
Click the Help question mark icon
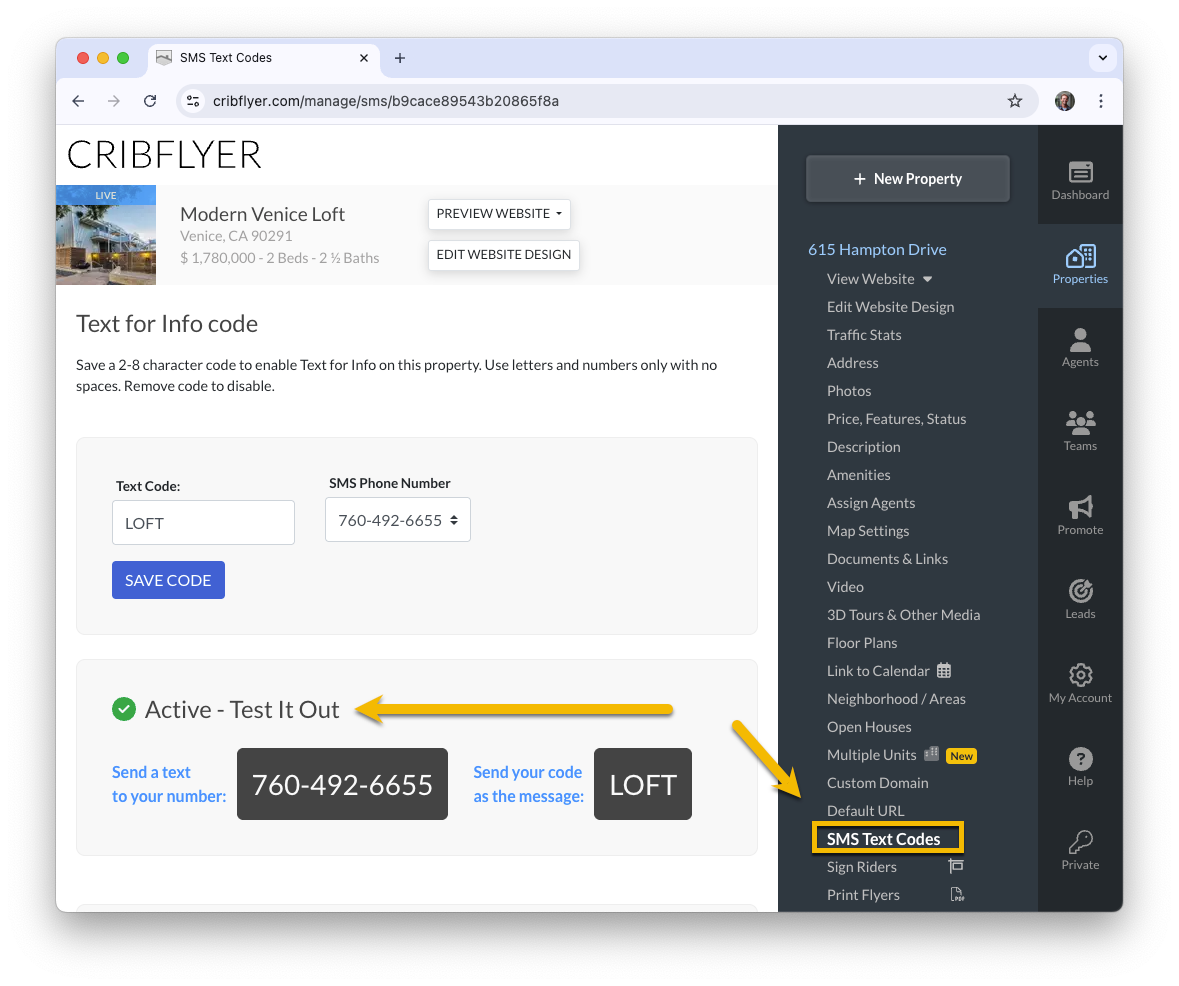1080,759
